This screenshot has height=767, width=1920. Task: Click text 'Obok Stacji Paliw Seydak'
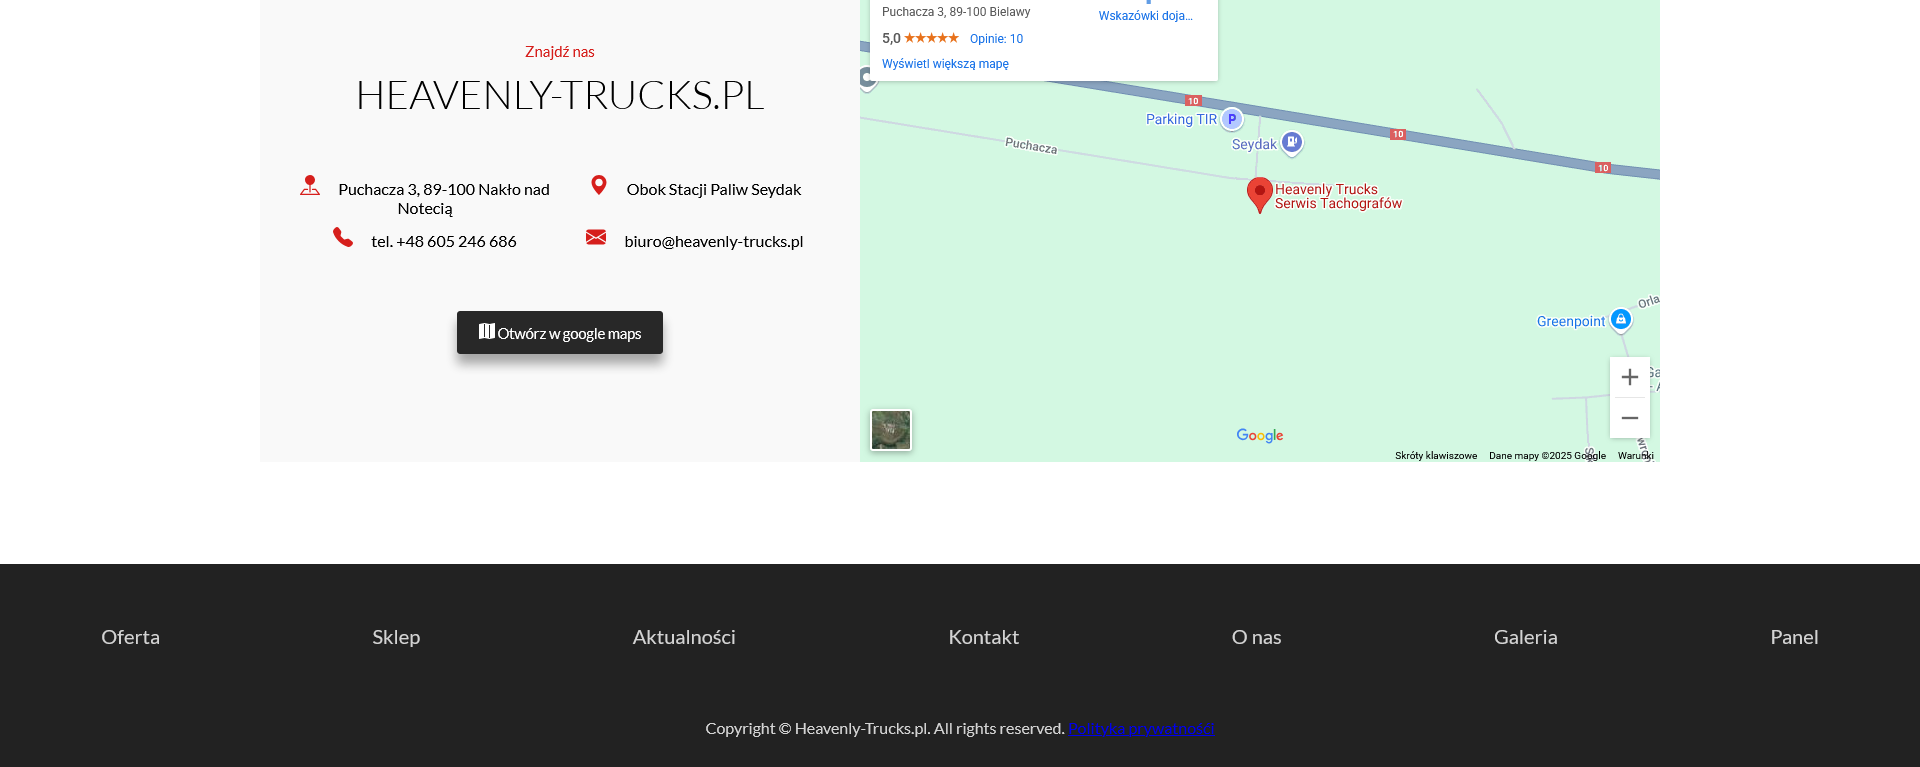(714, 189)
